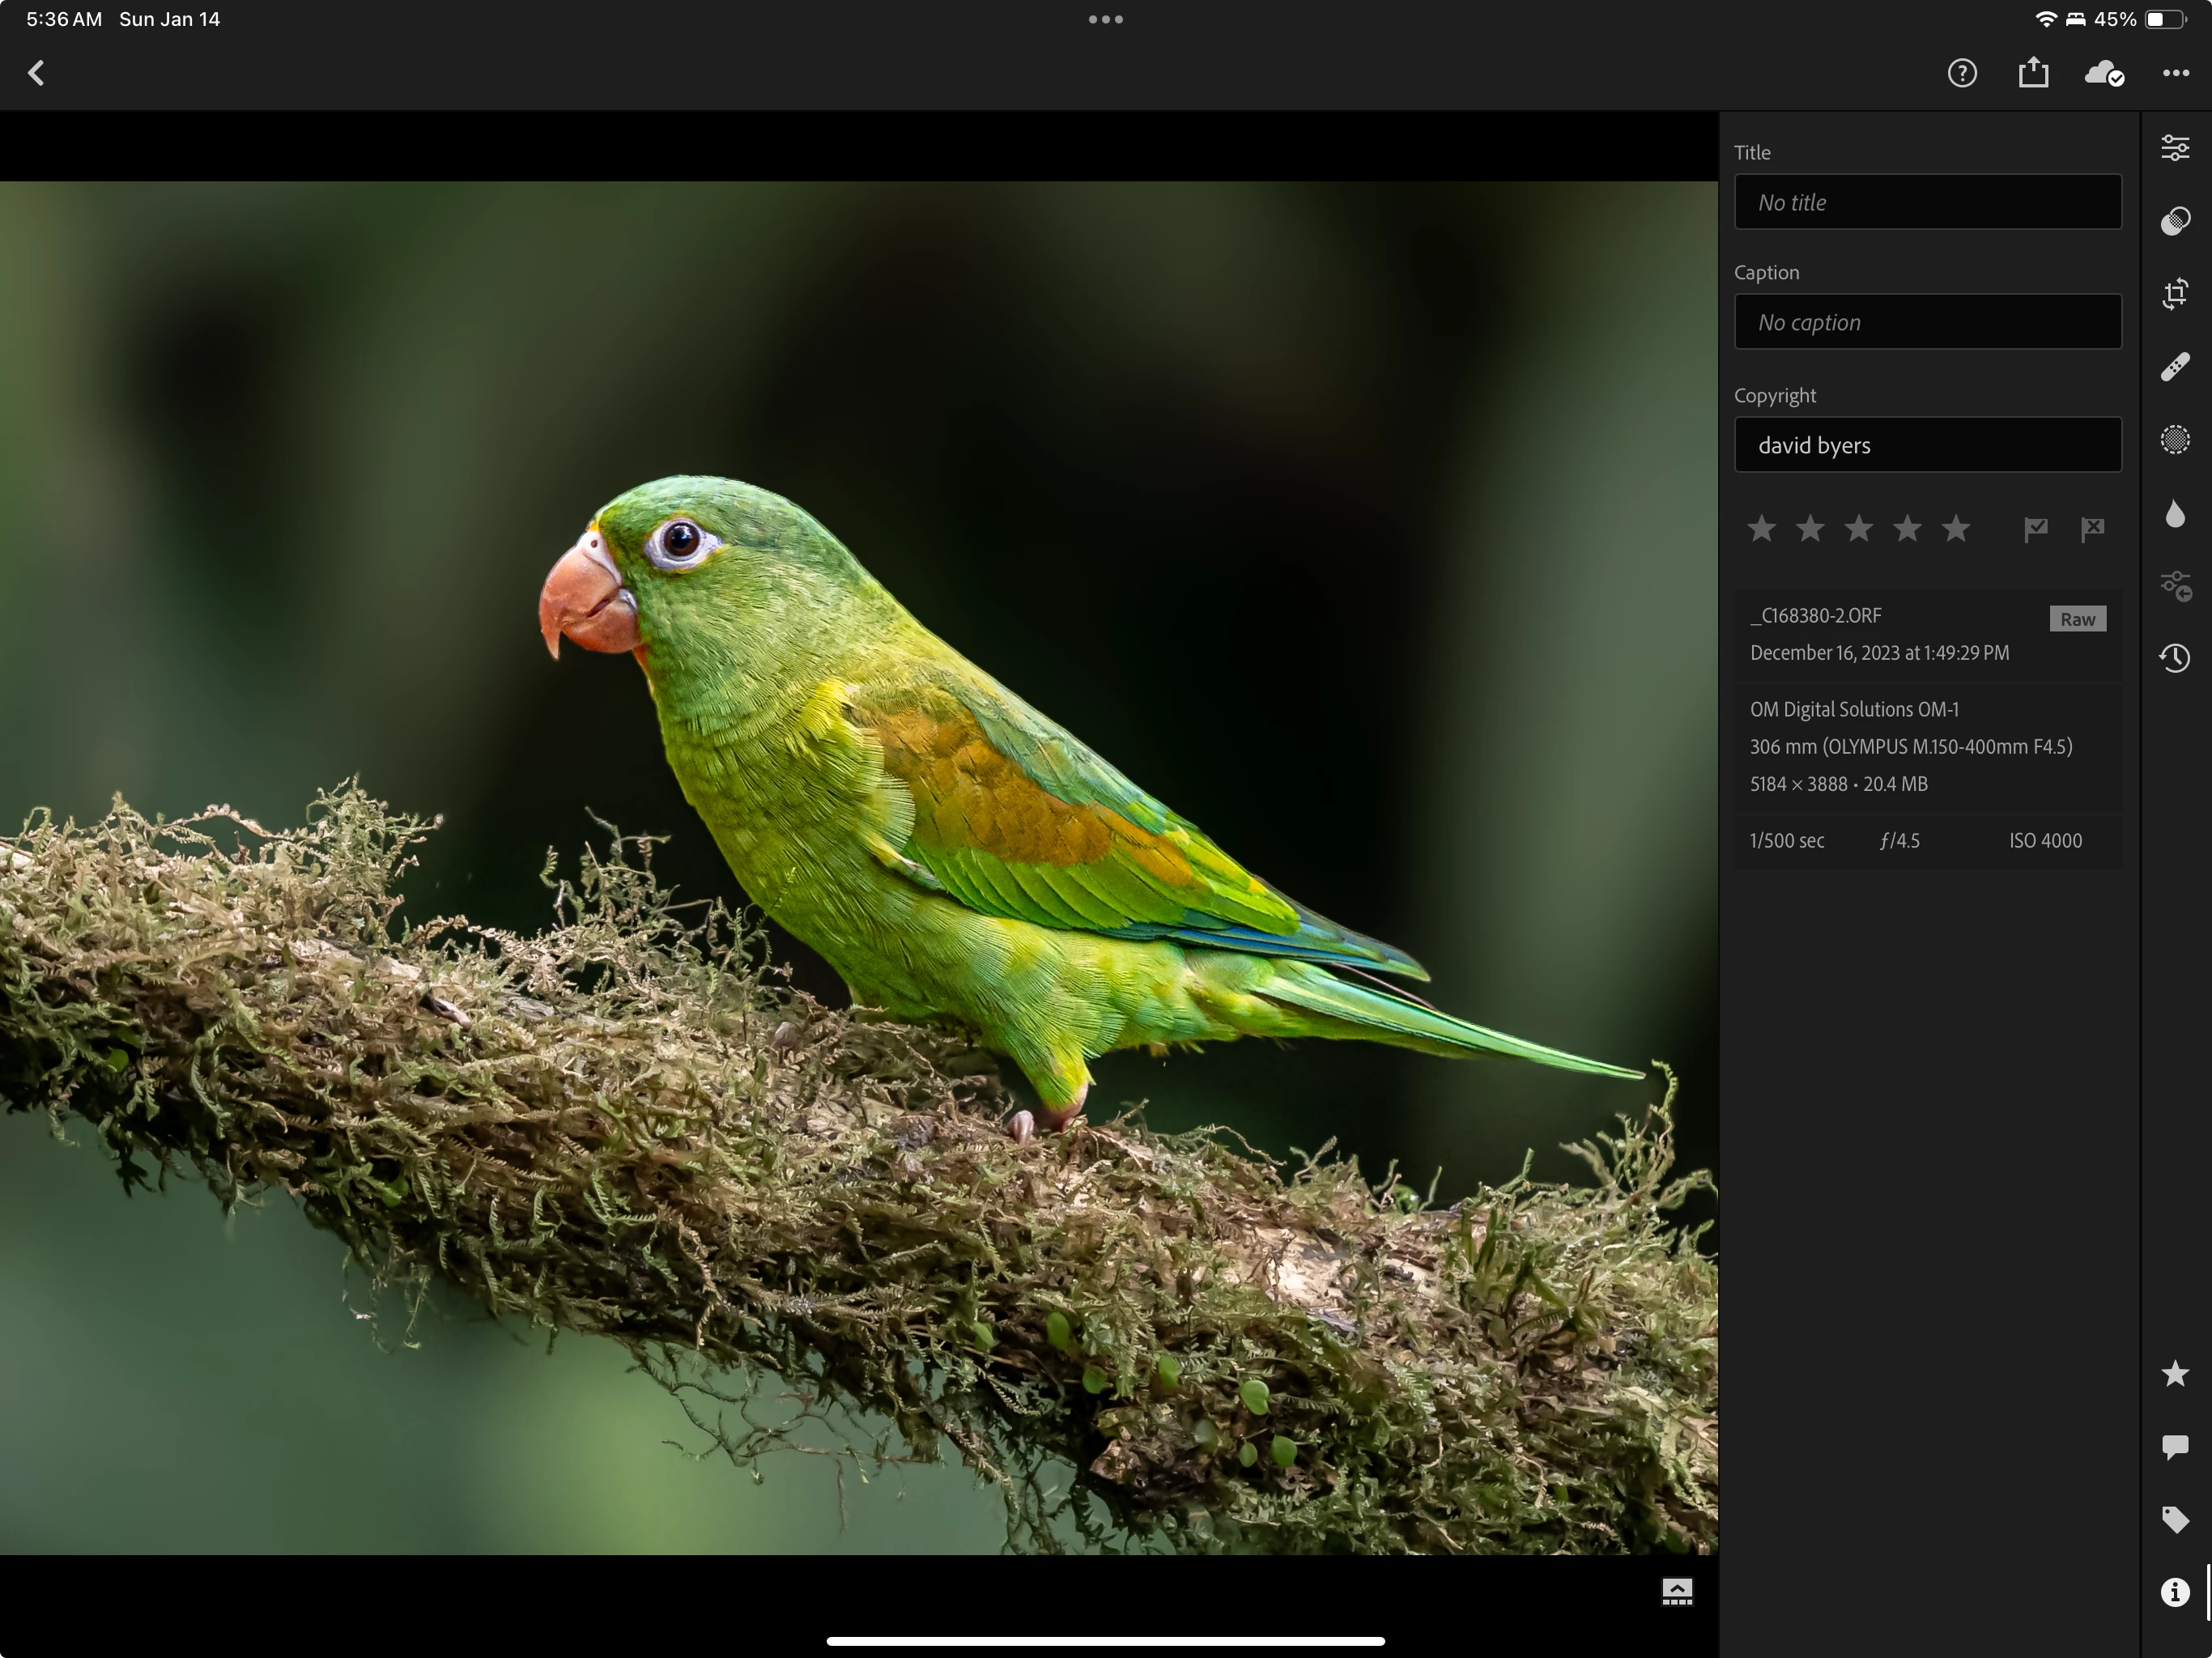The image size is (2212, 1658).
Task: Flag photo as rejected
Action: pos(2092,529)
